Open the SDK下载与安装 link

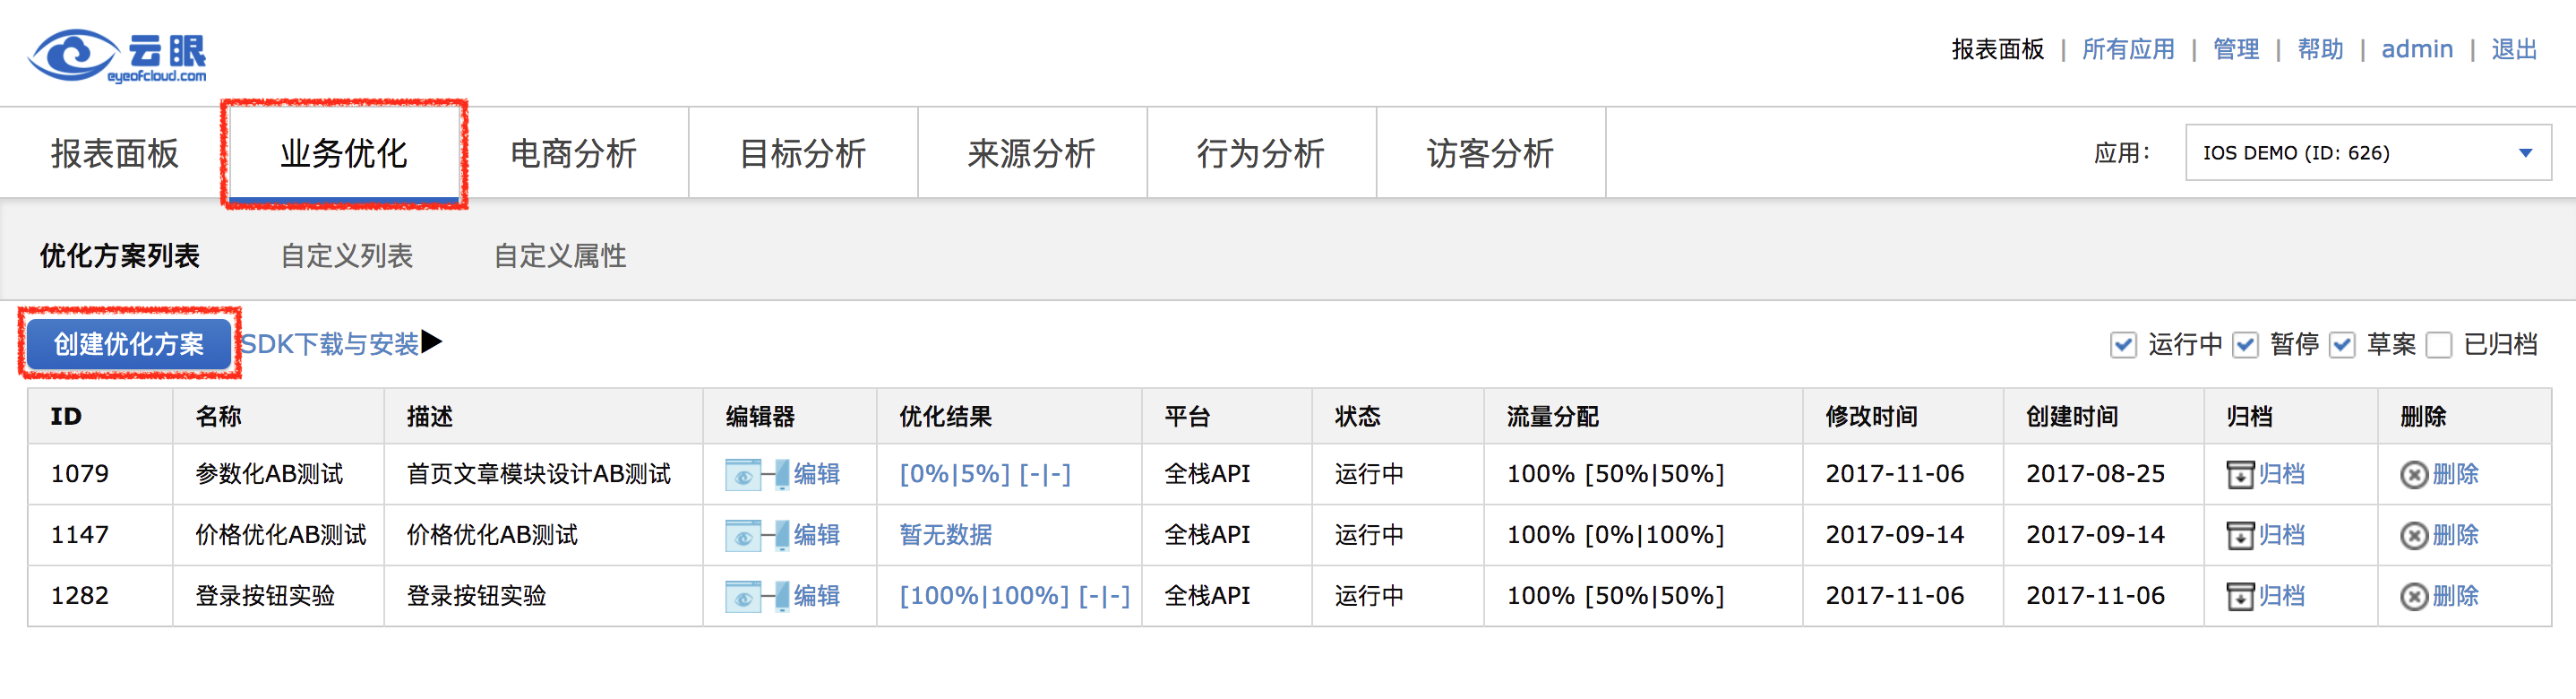point(330,344)
